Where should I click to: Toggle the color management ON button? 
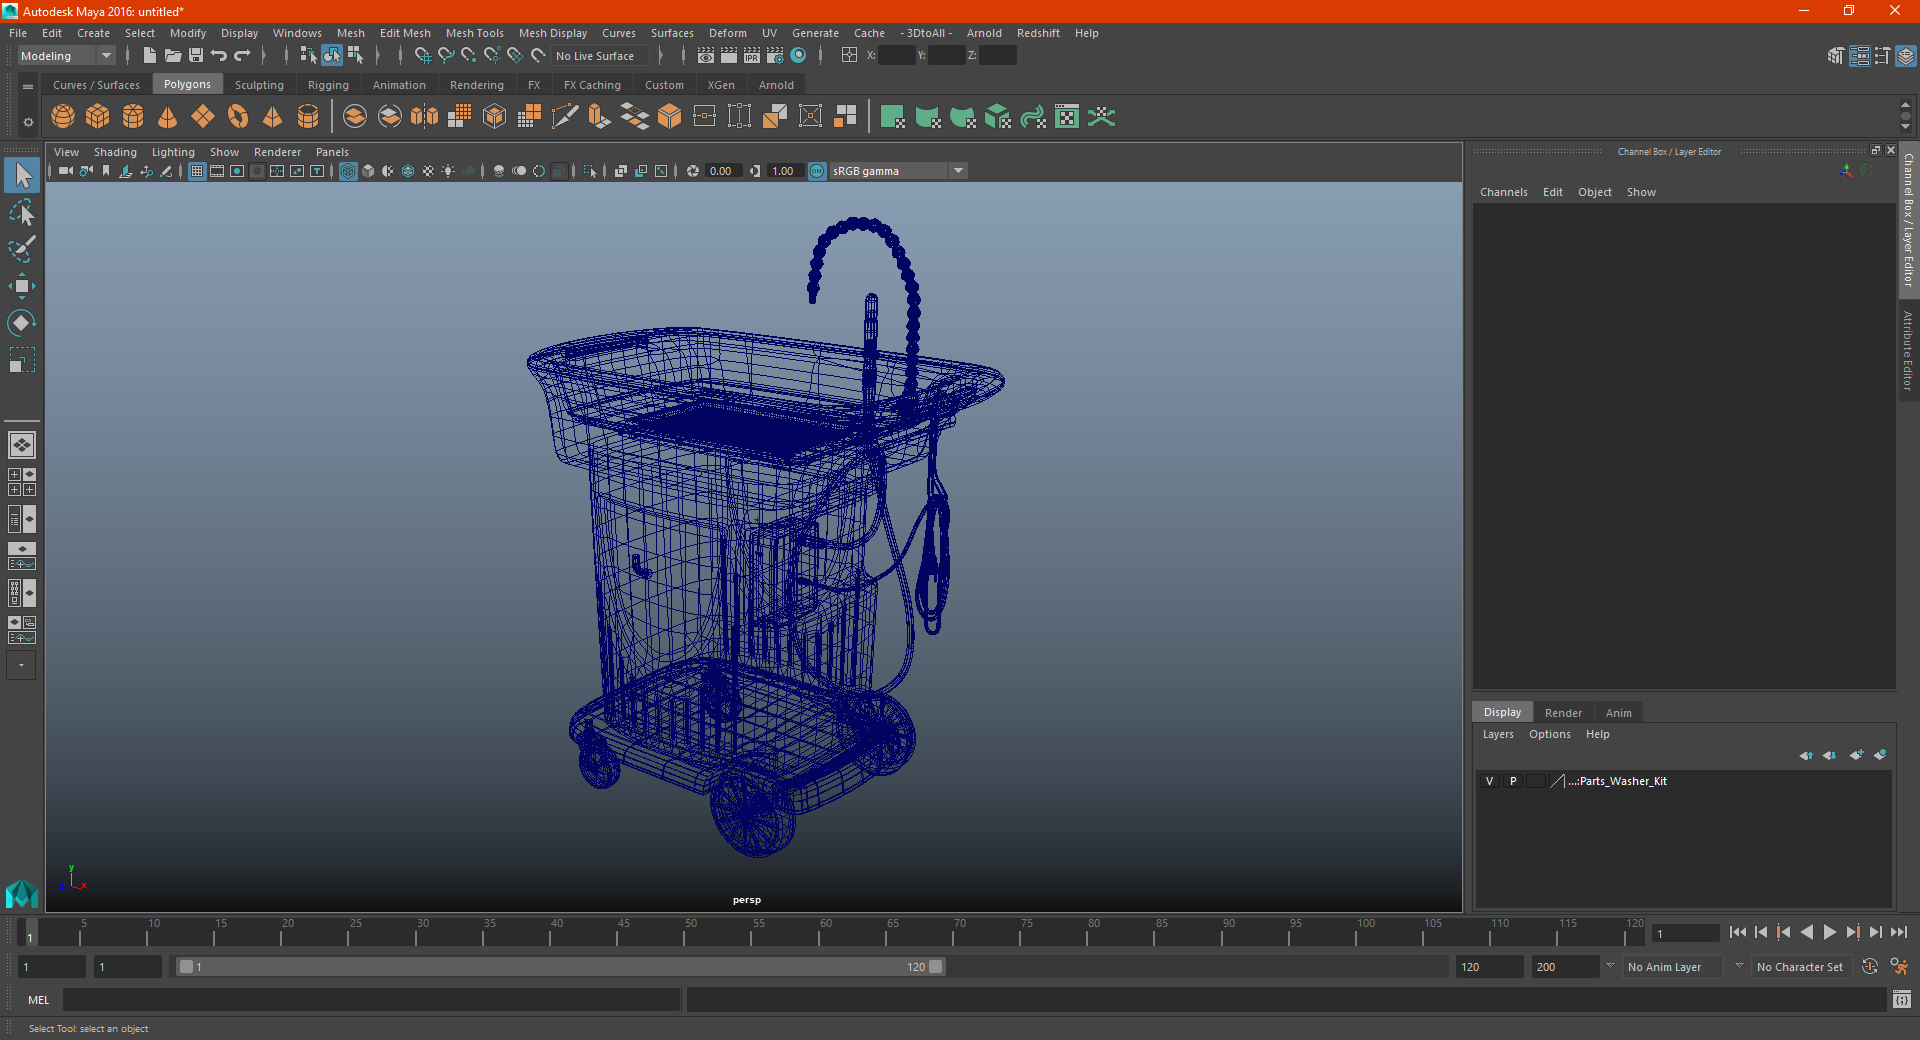coord(817,171)
